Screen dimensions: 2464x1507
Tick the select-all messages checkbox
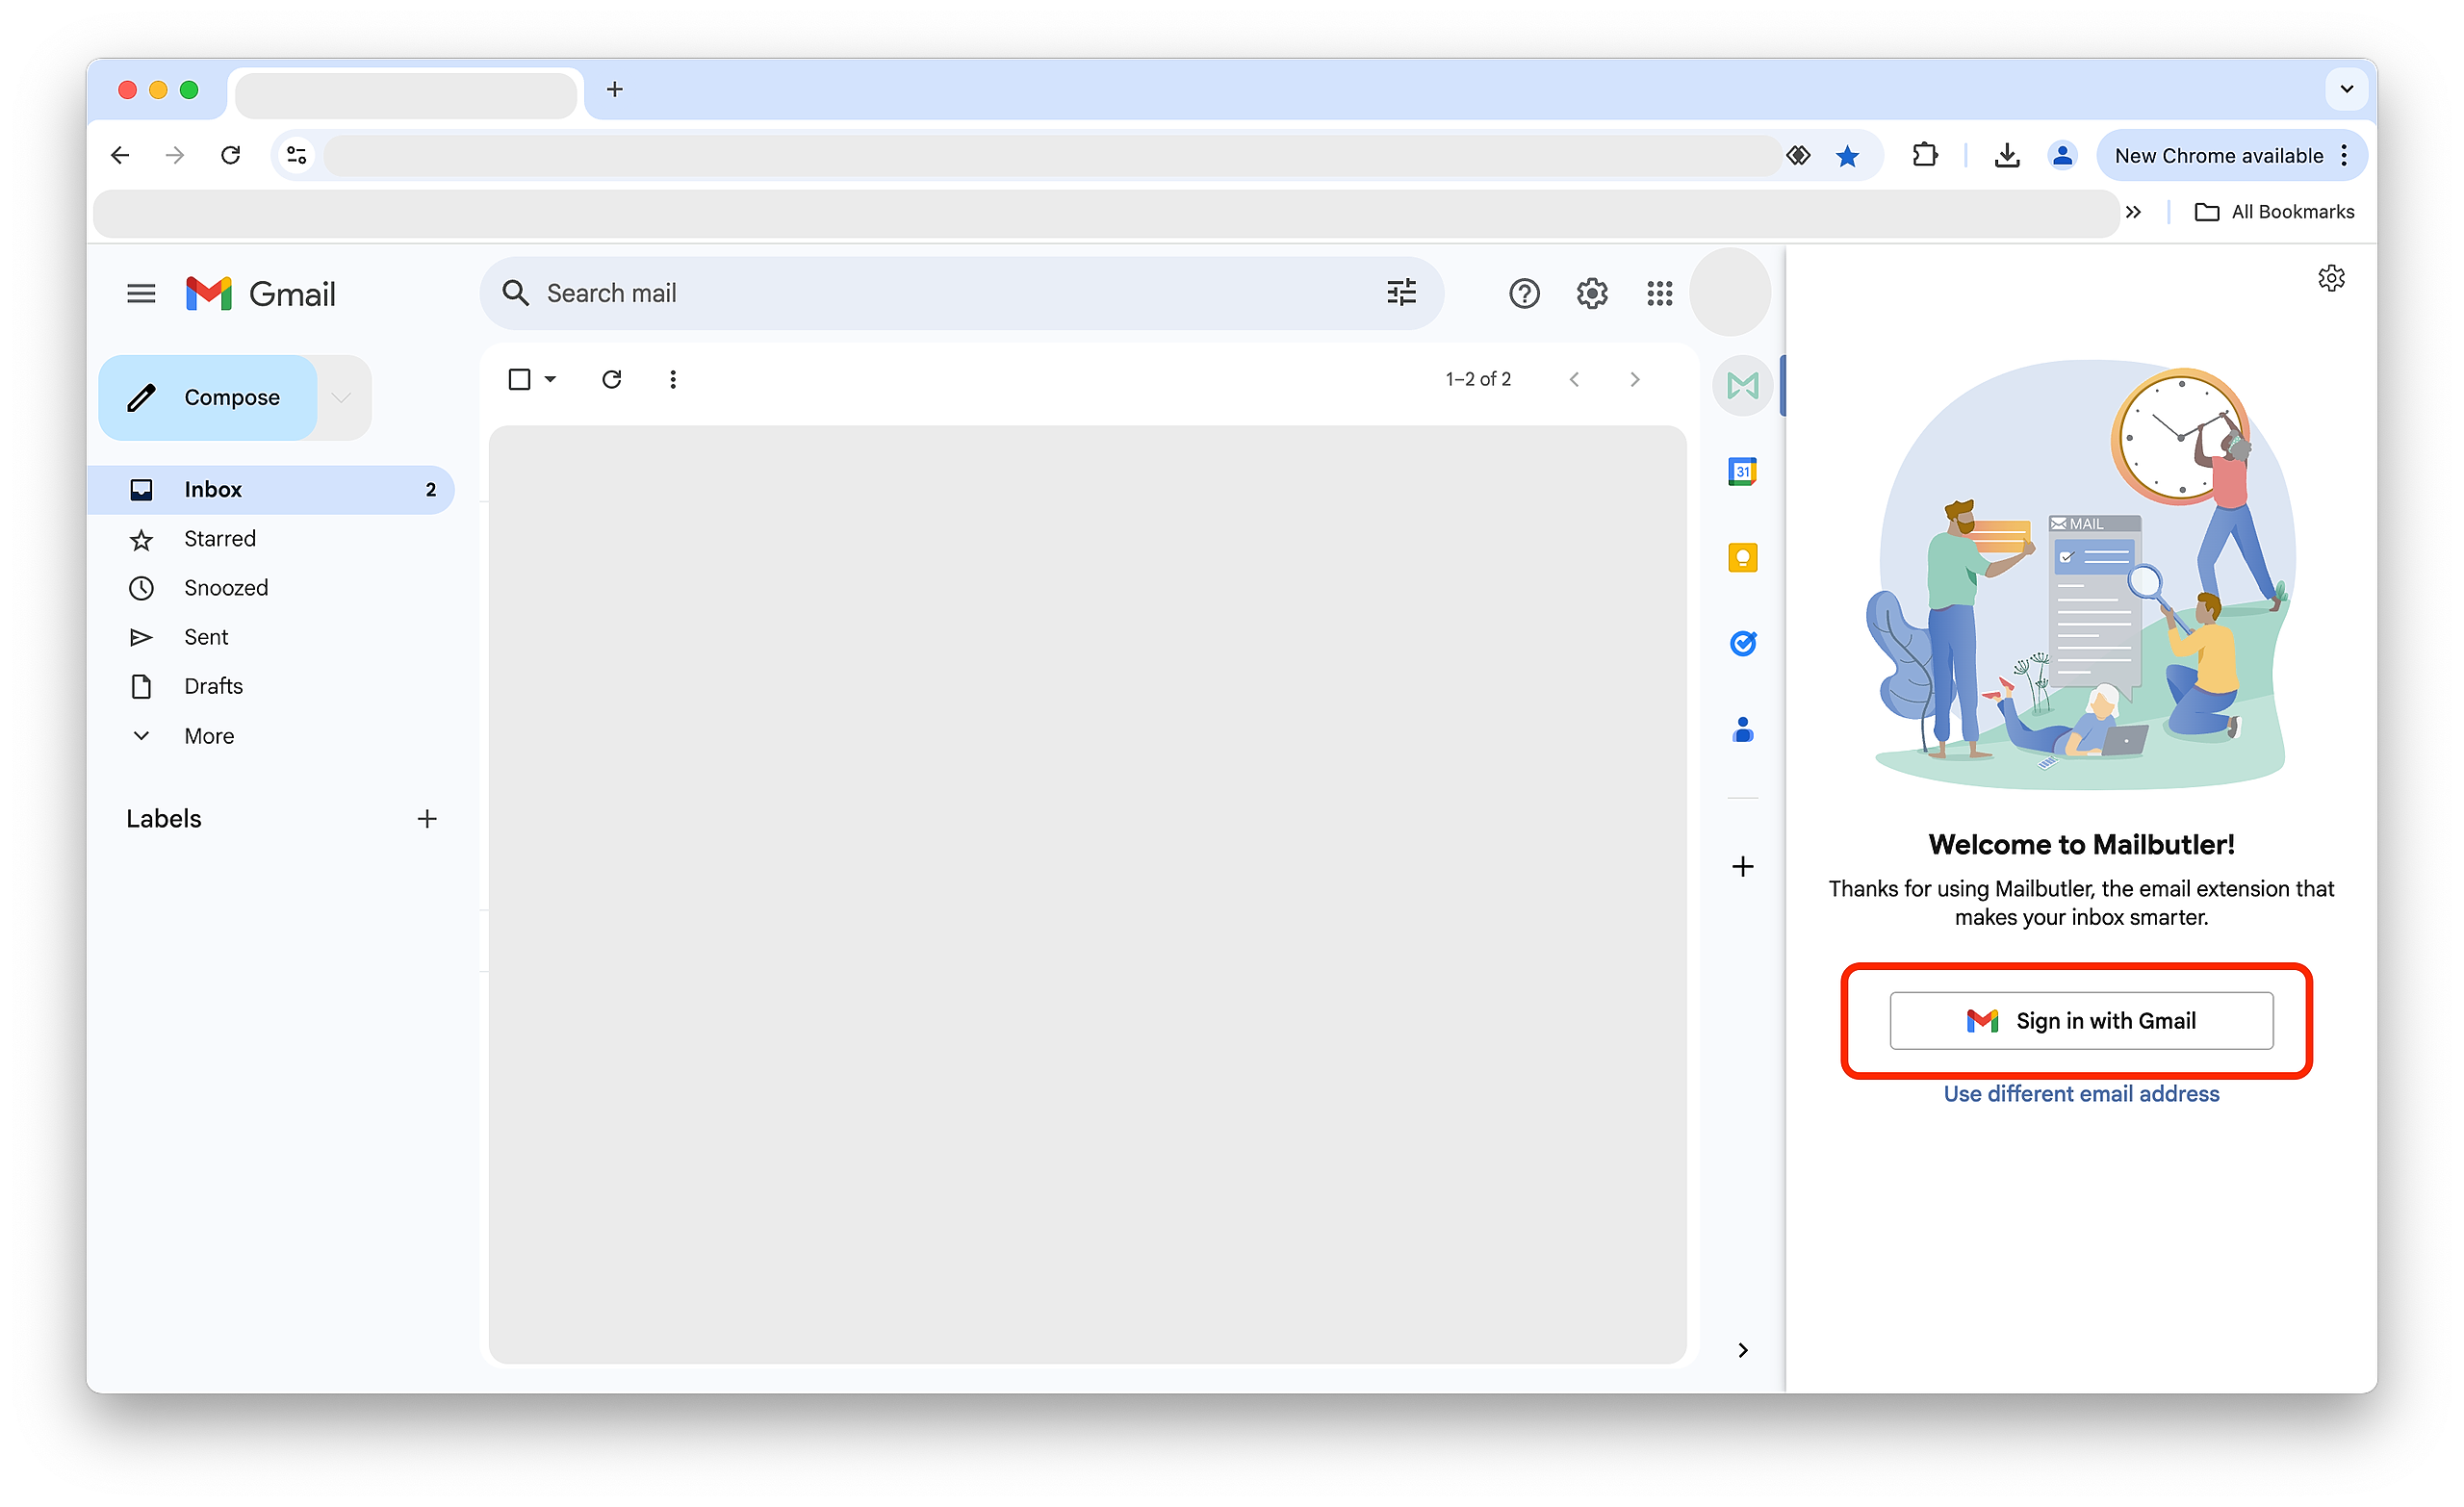(519, 379)
